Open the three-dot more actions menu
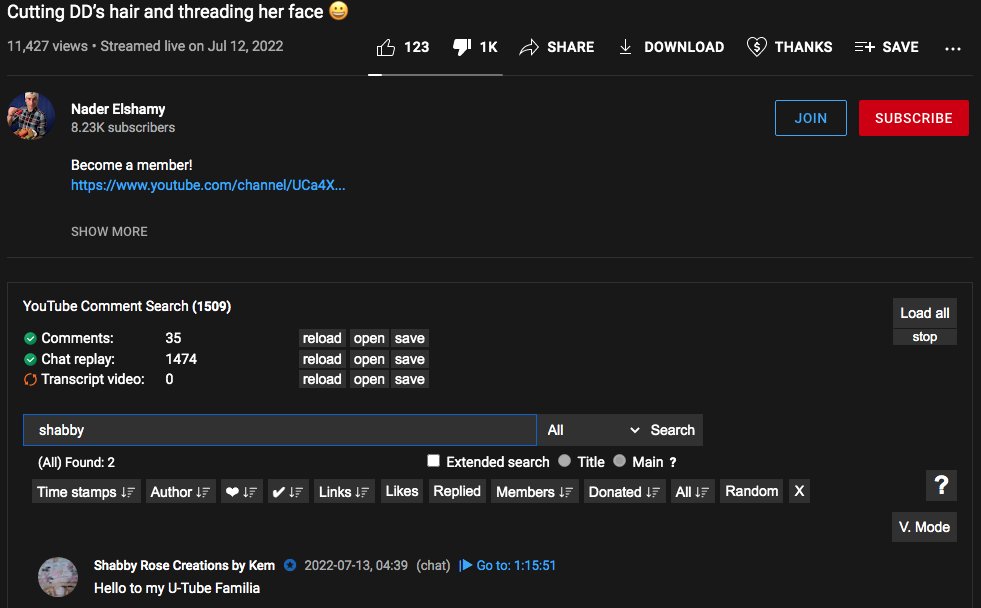Viewport: 981px width, 608px height. click(x=953, y=48)
